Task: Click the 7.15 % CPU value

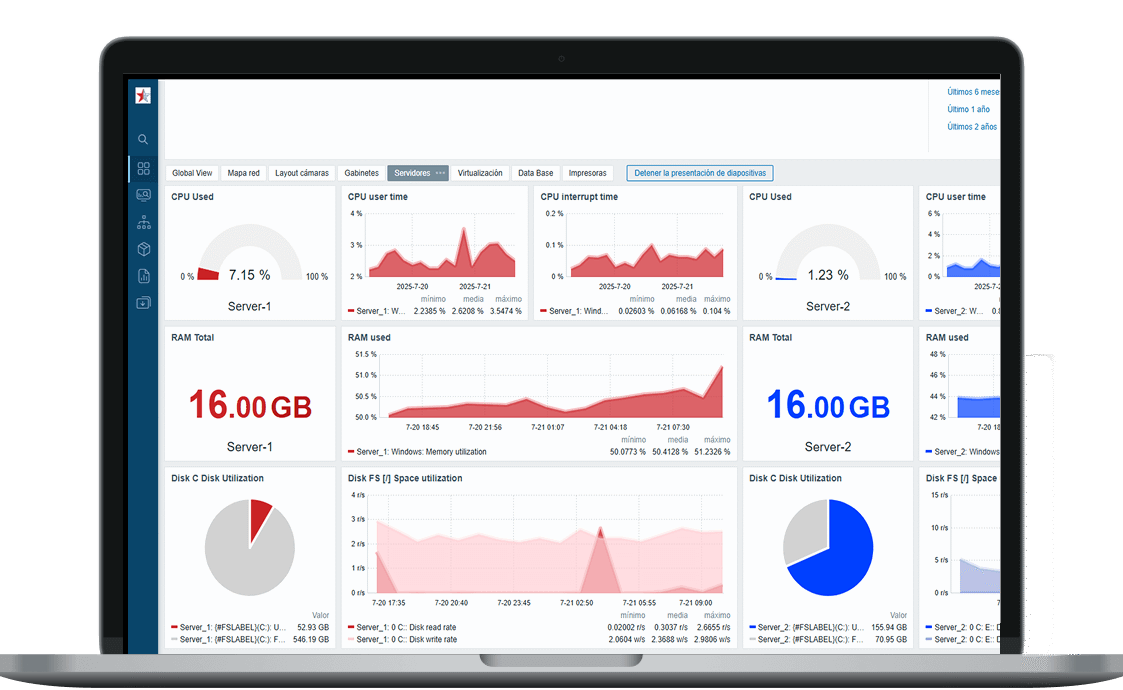Action: tap(249, 275)
